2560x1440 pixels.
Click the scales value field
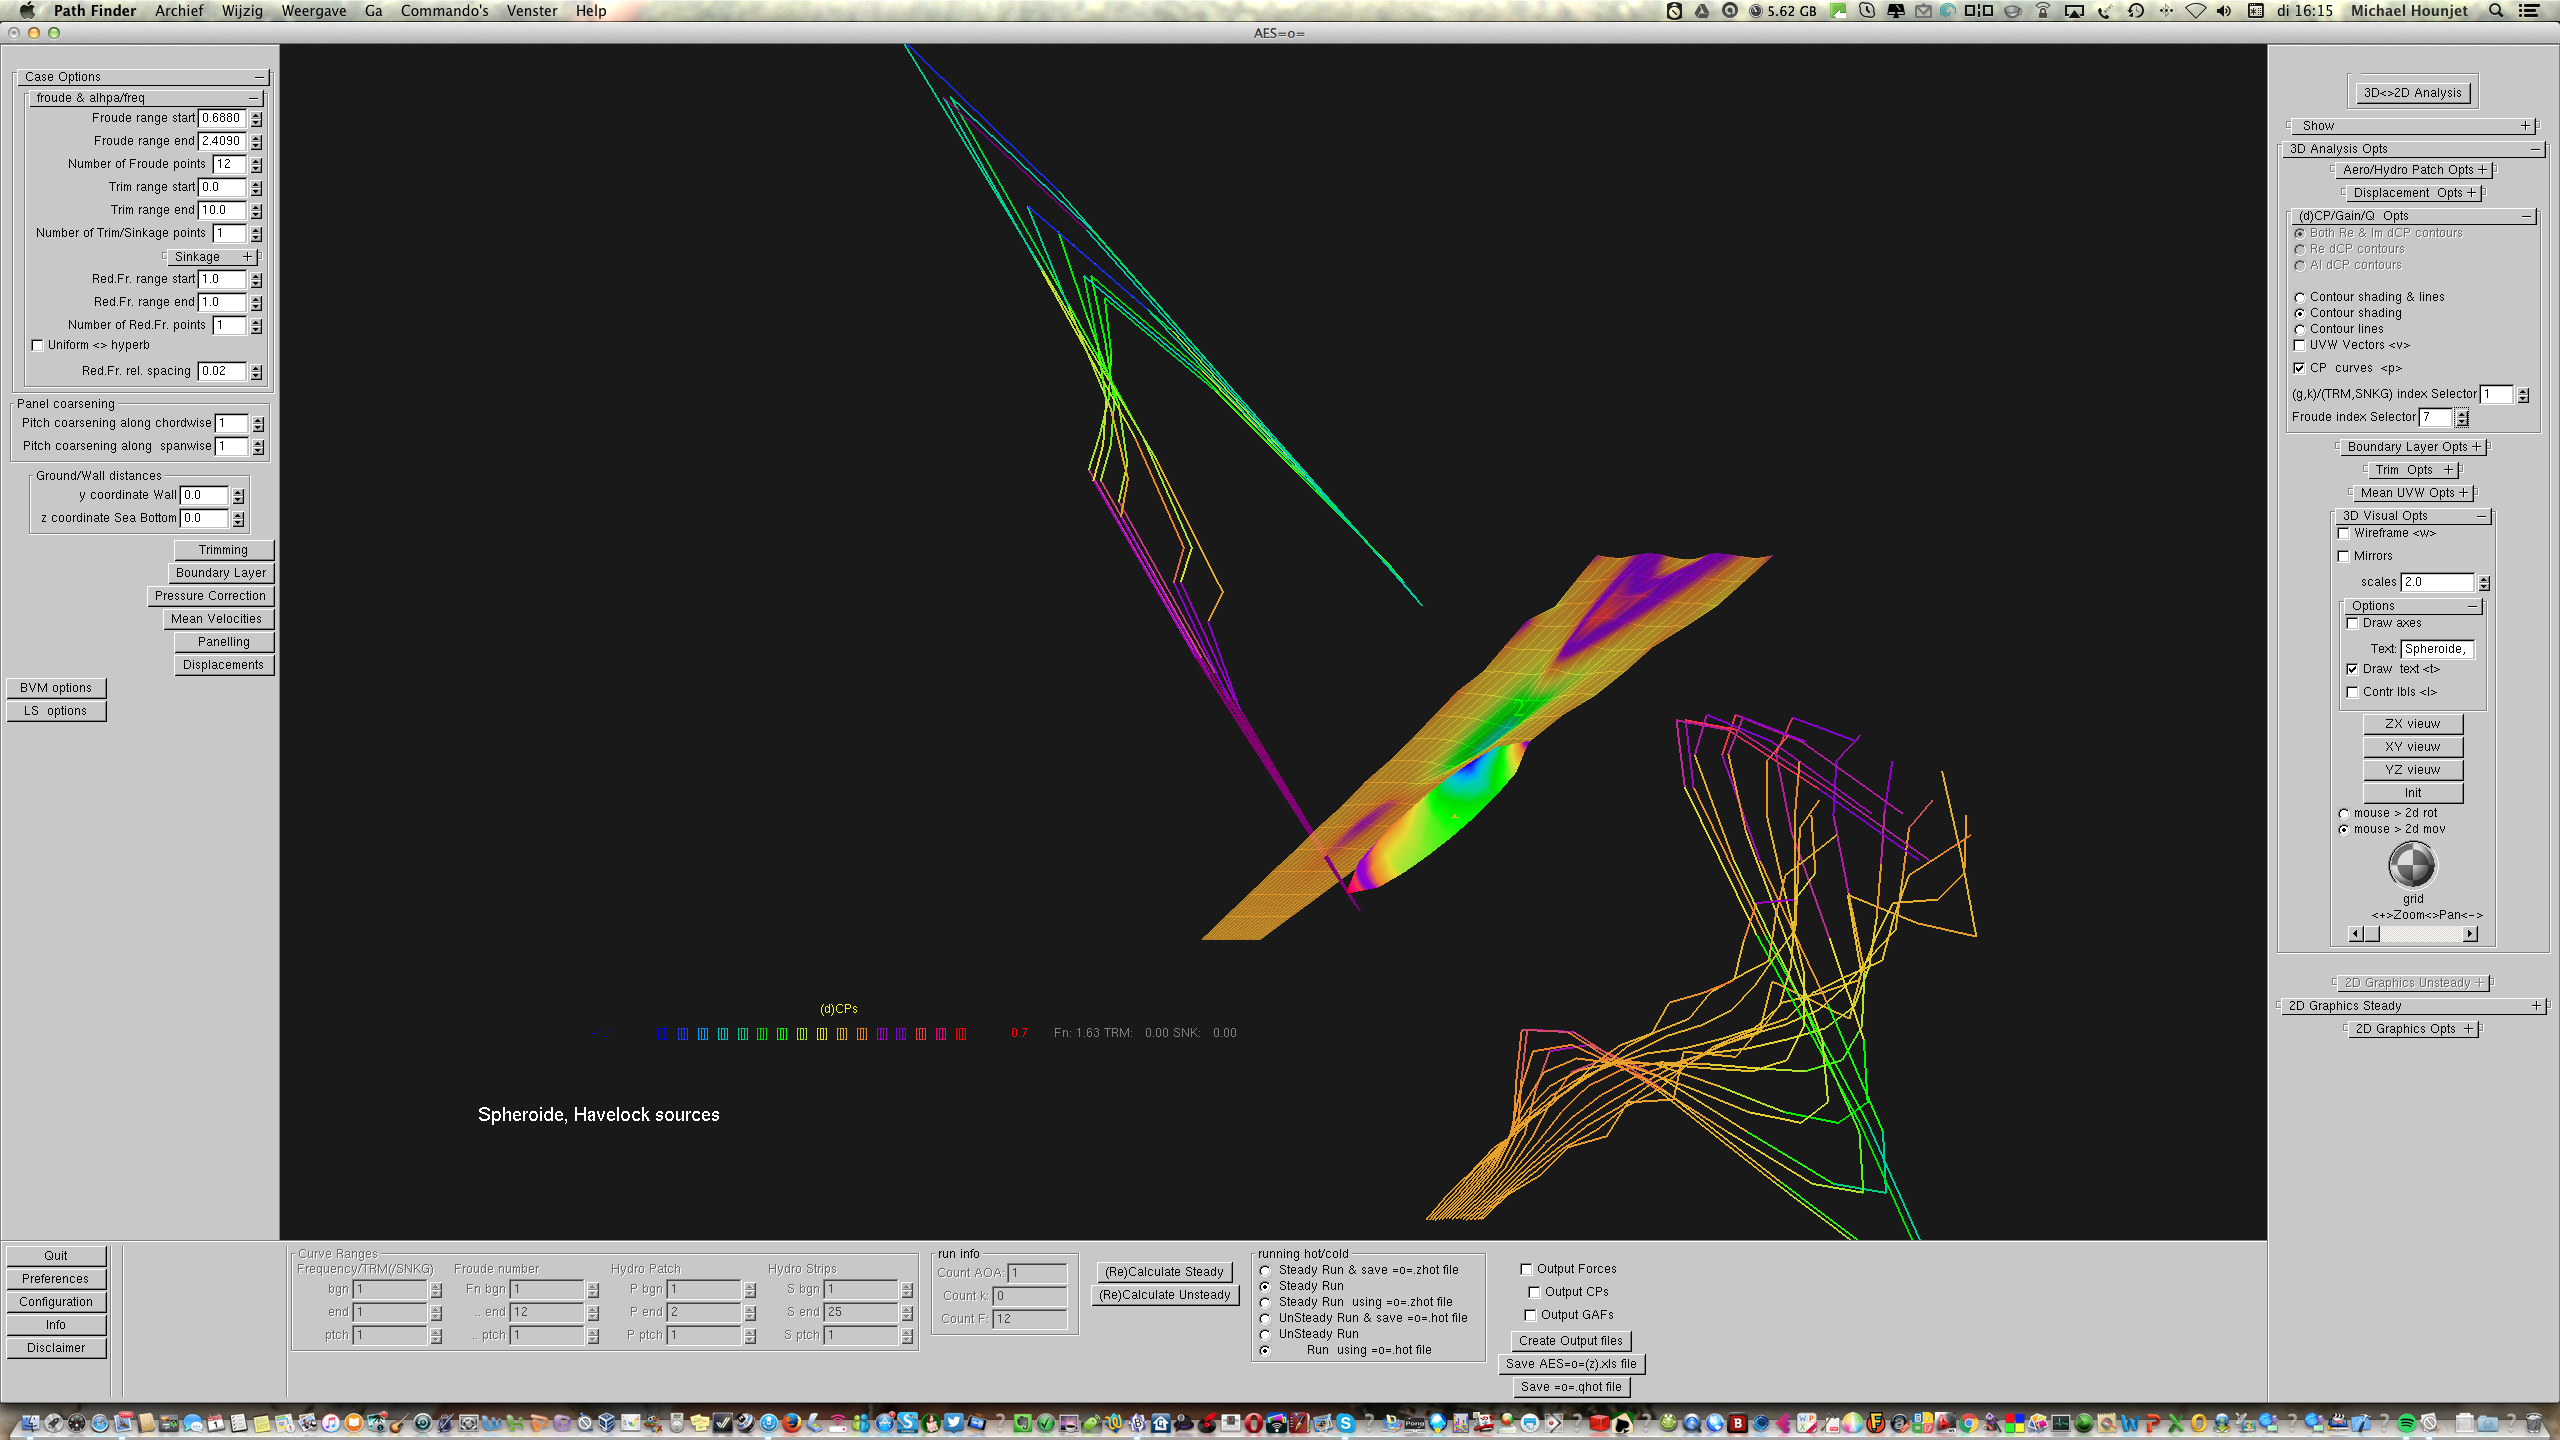(2437, 582)
